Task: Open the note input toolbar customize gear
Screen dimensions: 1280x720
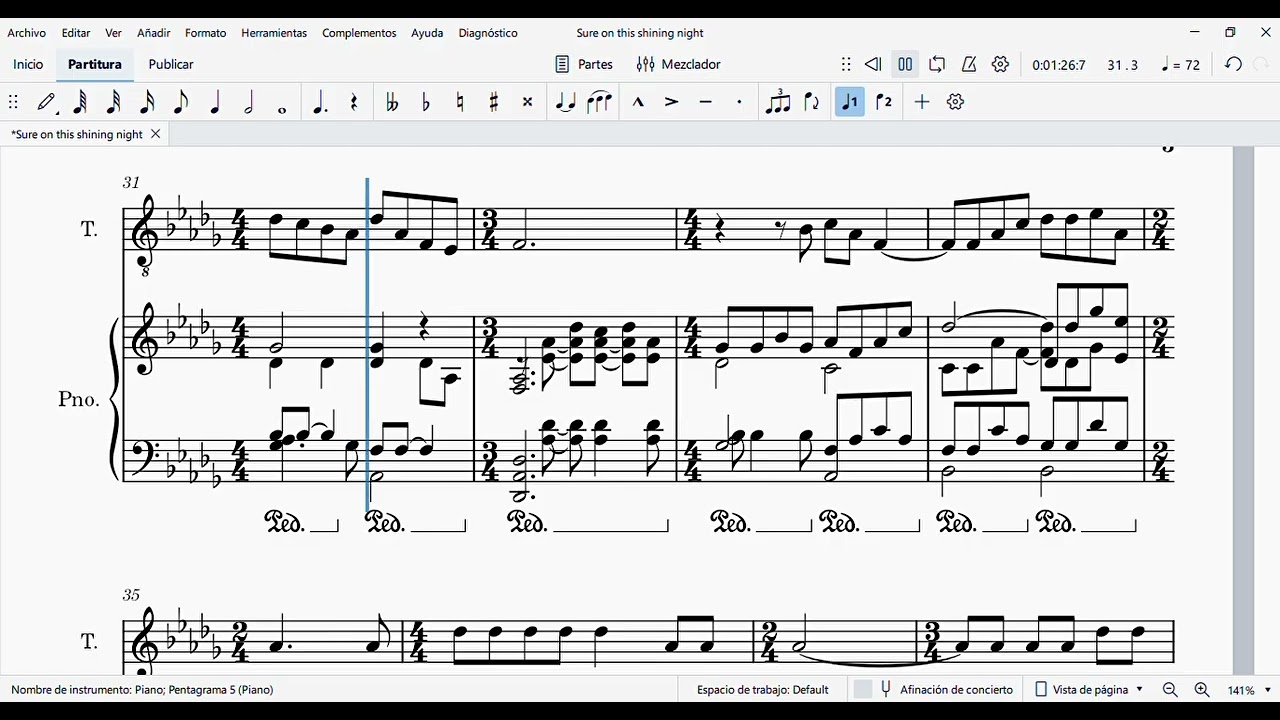Action: pyautogui.click(x=956, y=102)
